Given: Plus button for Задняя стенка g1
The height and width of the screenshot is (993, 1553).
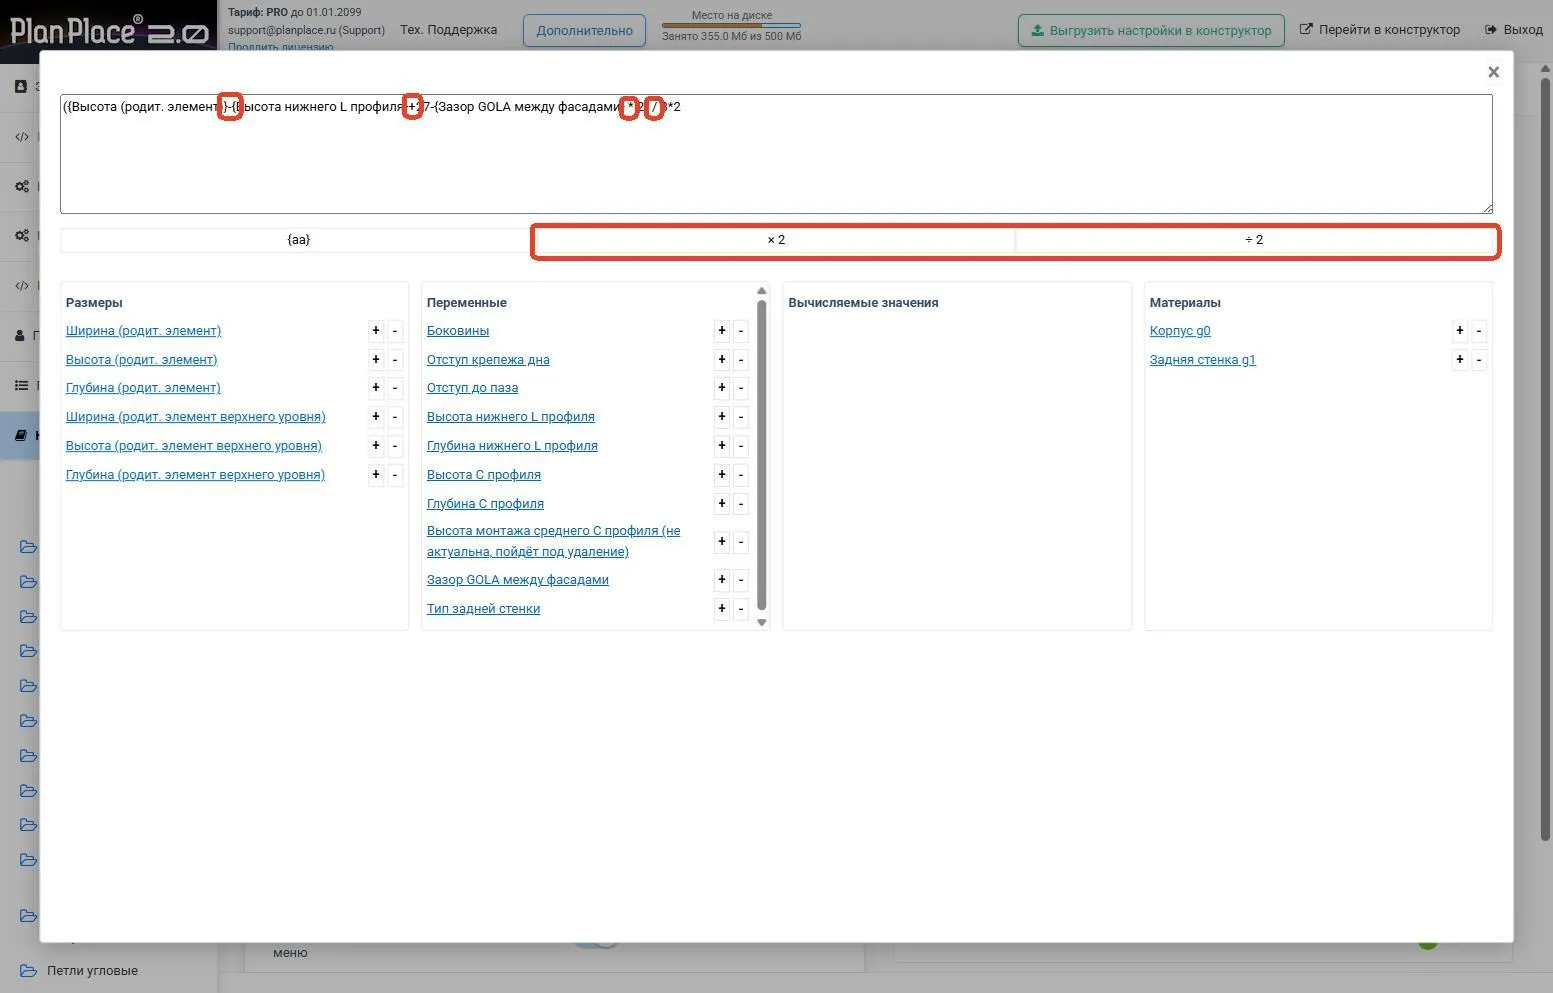Looking at the screenshot, I should (1460, 360).
